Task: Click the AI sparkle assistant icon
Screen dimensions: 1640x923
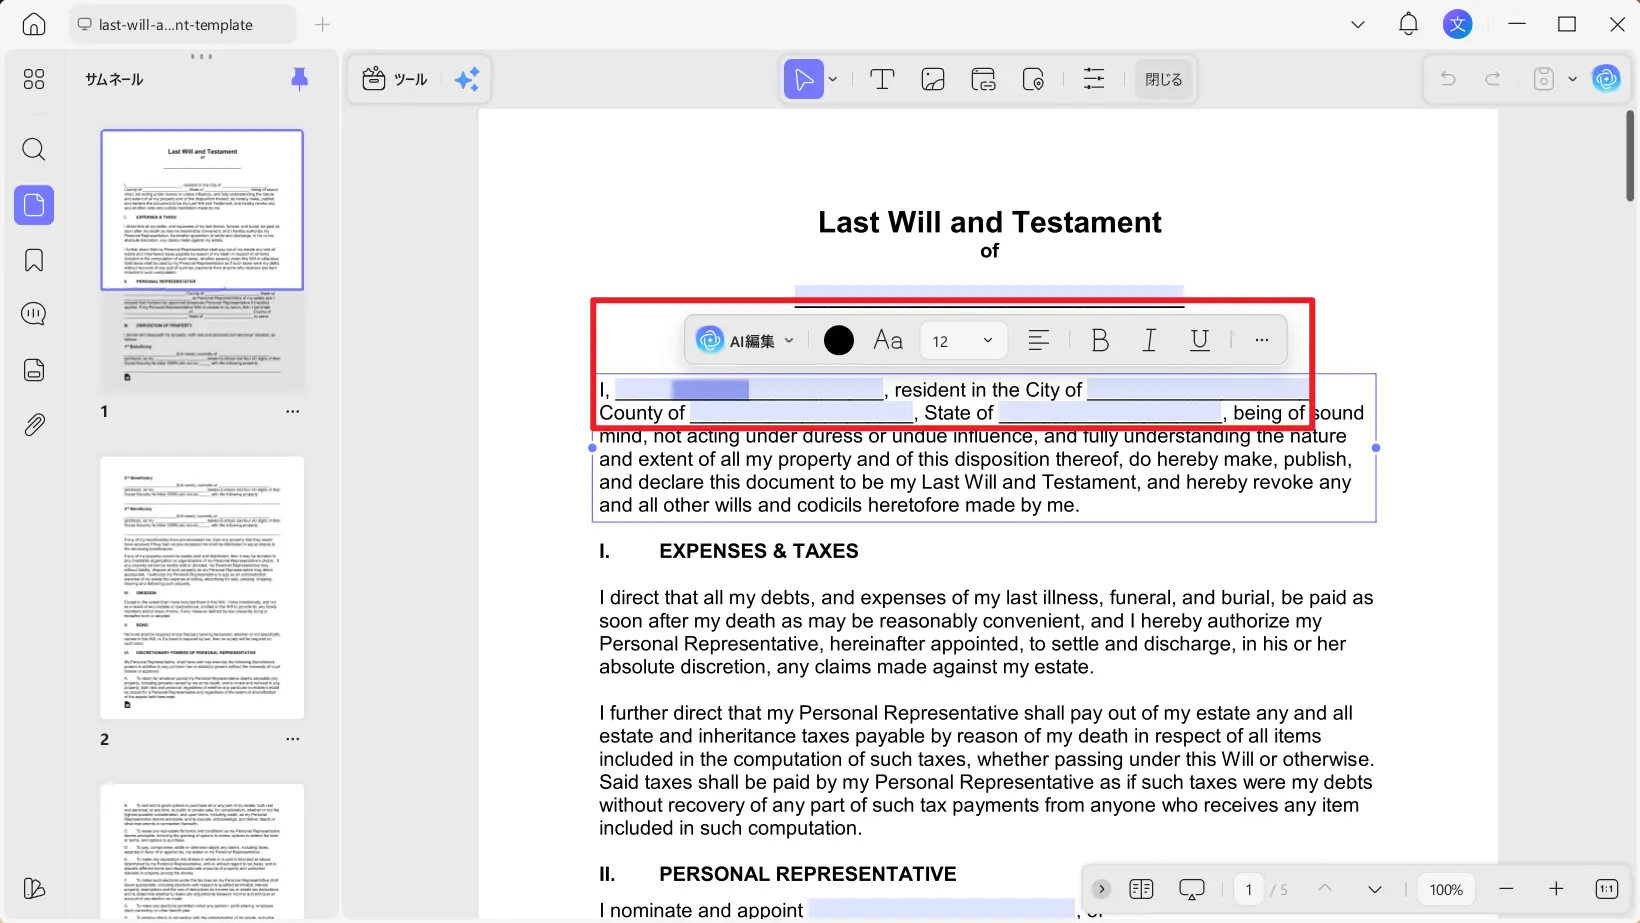Action: point(467,80)
